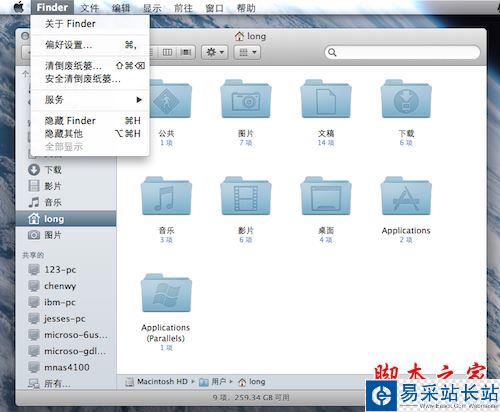Select shared computer ibm-pc
Screen dimensions: 500x412
coord(67,302)
